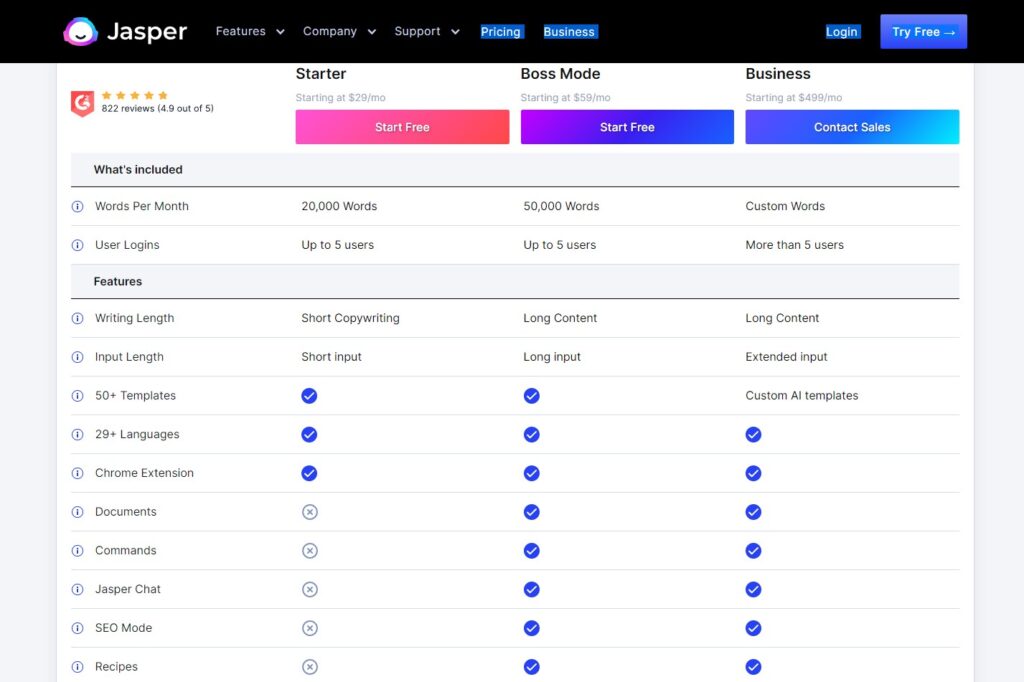Click the info icon beside 50+ Templates
1024x682 pixels.
(x=78, y=396)
